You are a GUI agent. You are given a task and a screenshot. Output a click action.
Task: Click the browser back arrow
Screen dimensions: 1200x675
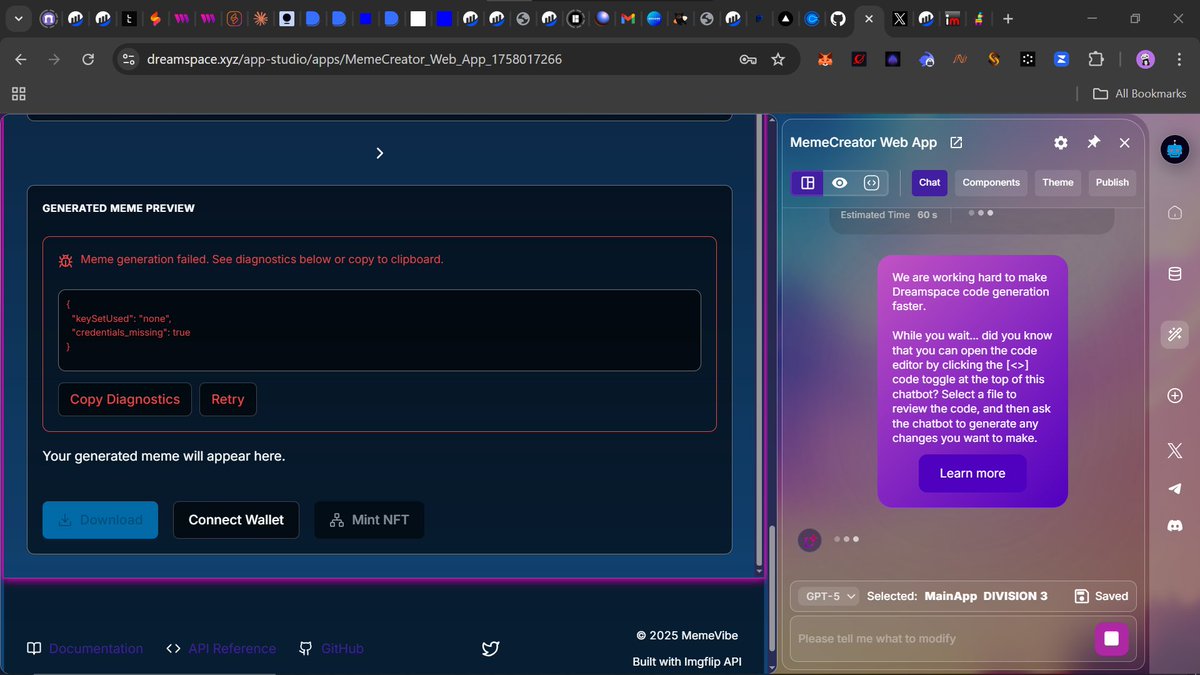pyautogui.click(x=21, y=59)
